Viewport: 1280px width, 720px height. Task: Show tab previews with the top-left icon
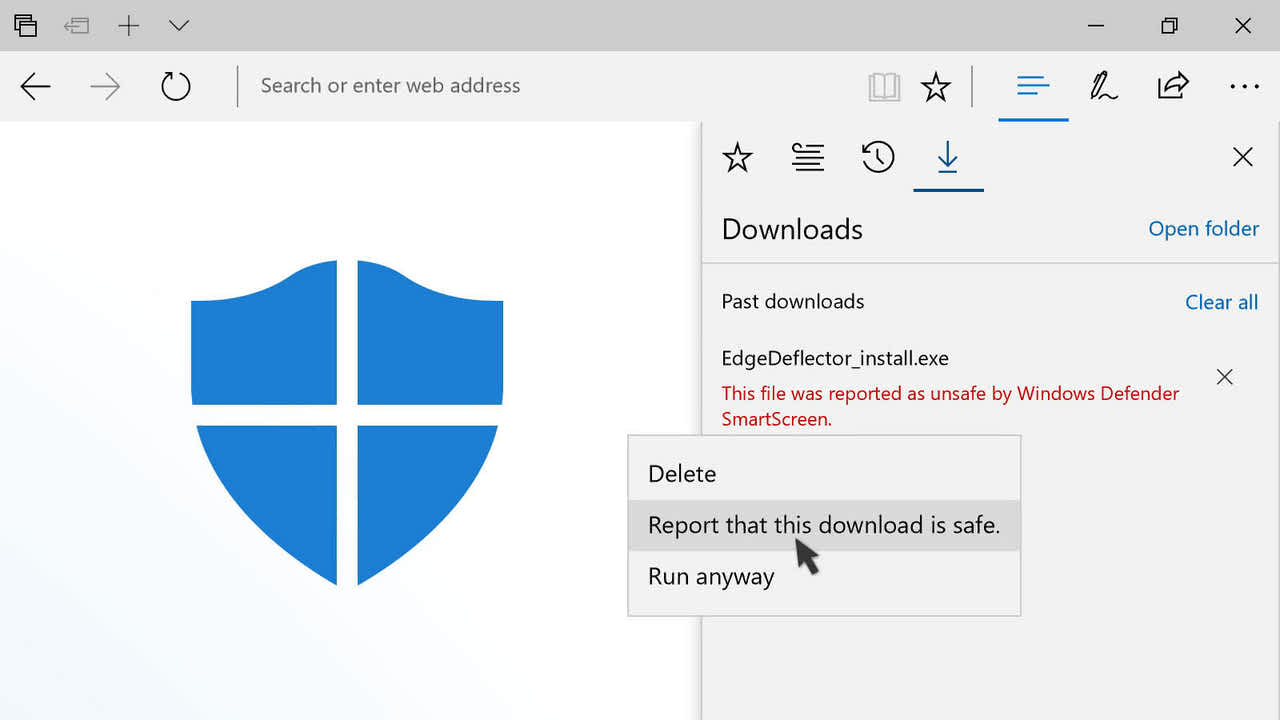coord(25,25)
